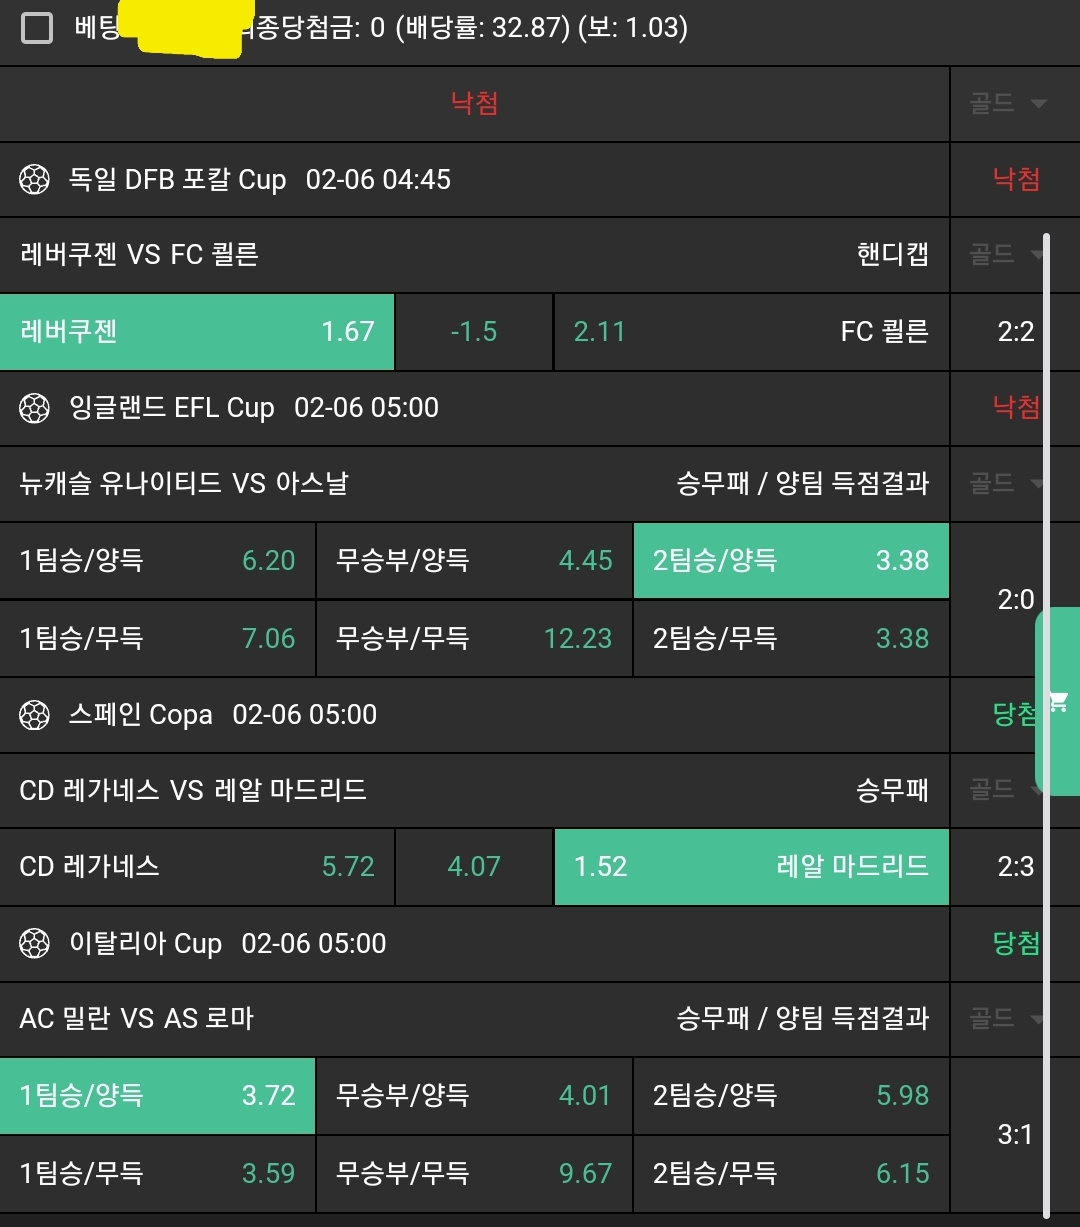Open the 골드 dropdown in the 뉴캐슬 유나이티드 VS 아스날 row
The image size is (1080, 1227).
(1007, 484)
